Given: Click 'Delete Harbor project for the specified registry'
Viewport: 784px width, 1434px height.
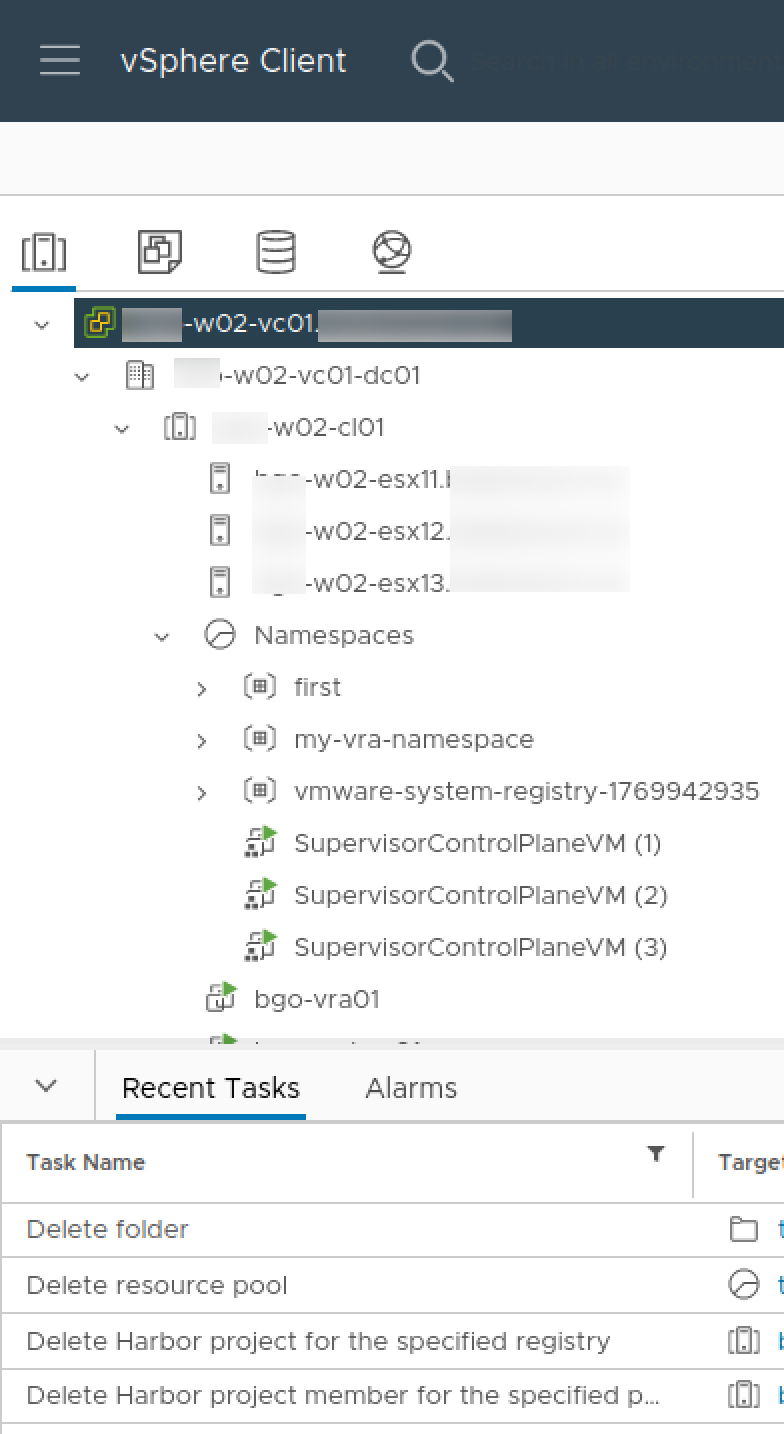Looking at the screenshot, I should pos(318,1341).
